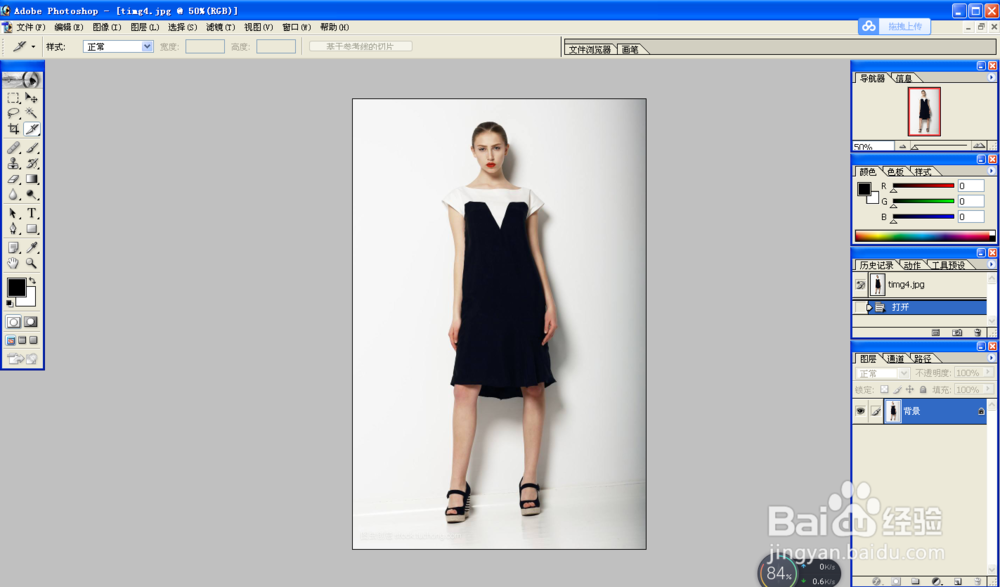Select the Magic Wand tool
This screenshot has width=1000, height=587.
tap(31, 113)
